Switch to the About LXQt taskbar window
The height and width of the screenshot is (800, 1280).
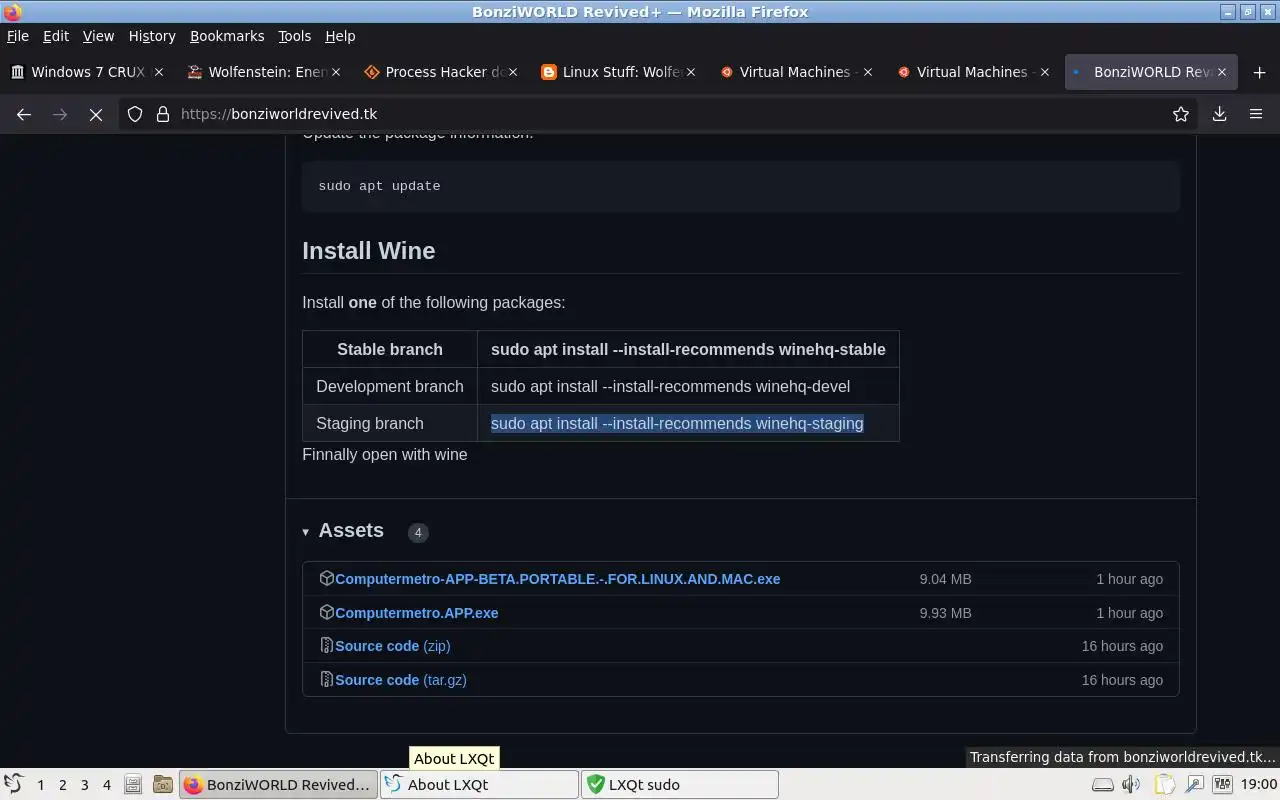coord(479,785)
